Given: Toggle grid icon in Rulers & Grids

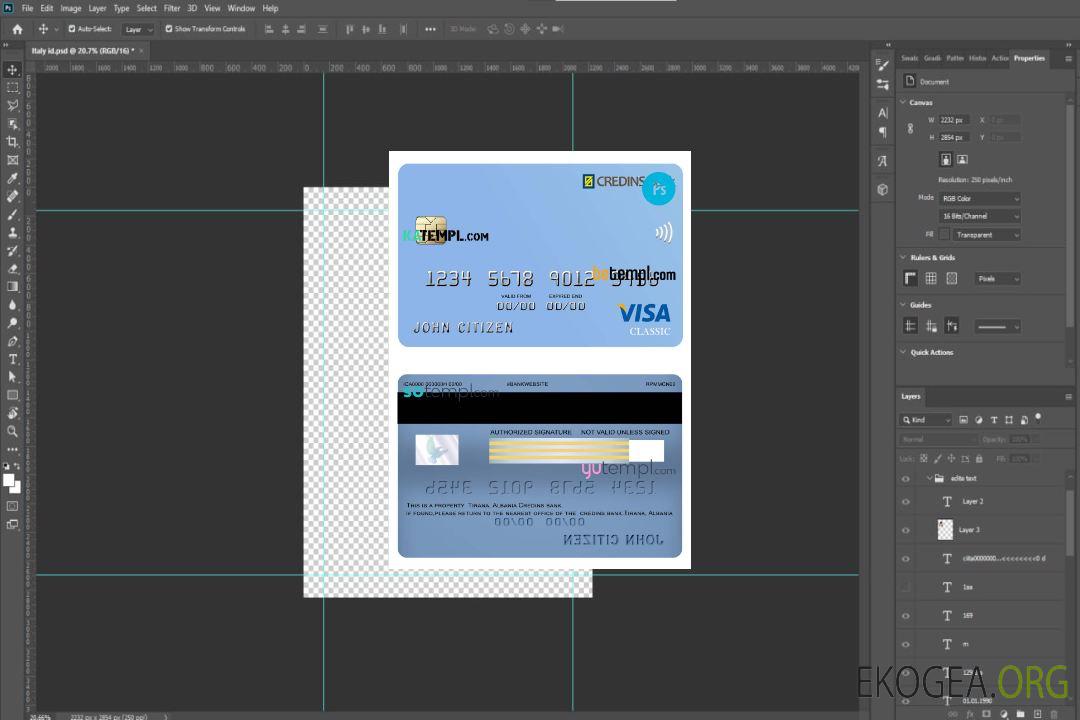Looking at the screenshot, I should pos(931,278).
